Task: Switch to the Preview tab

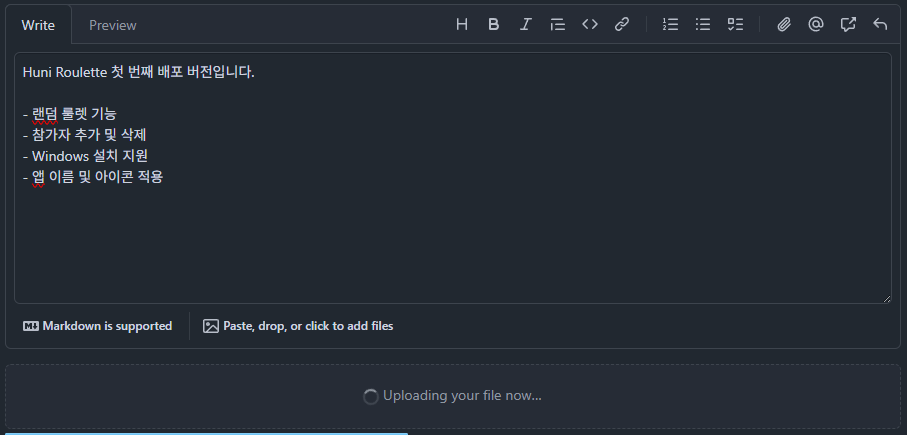Action: click(113, 25)
